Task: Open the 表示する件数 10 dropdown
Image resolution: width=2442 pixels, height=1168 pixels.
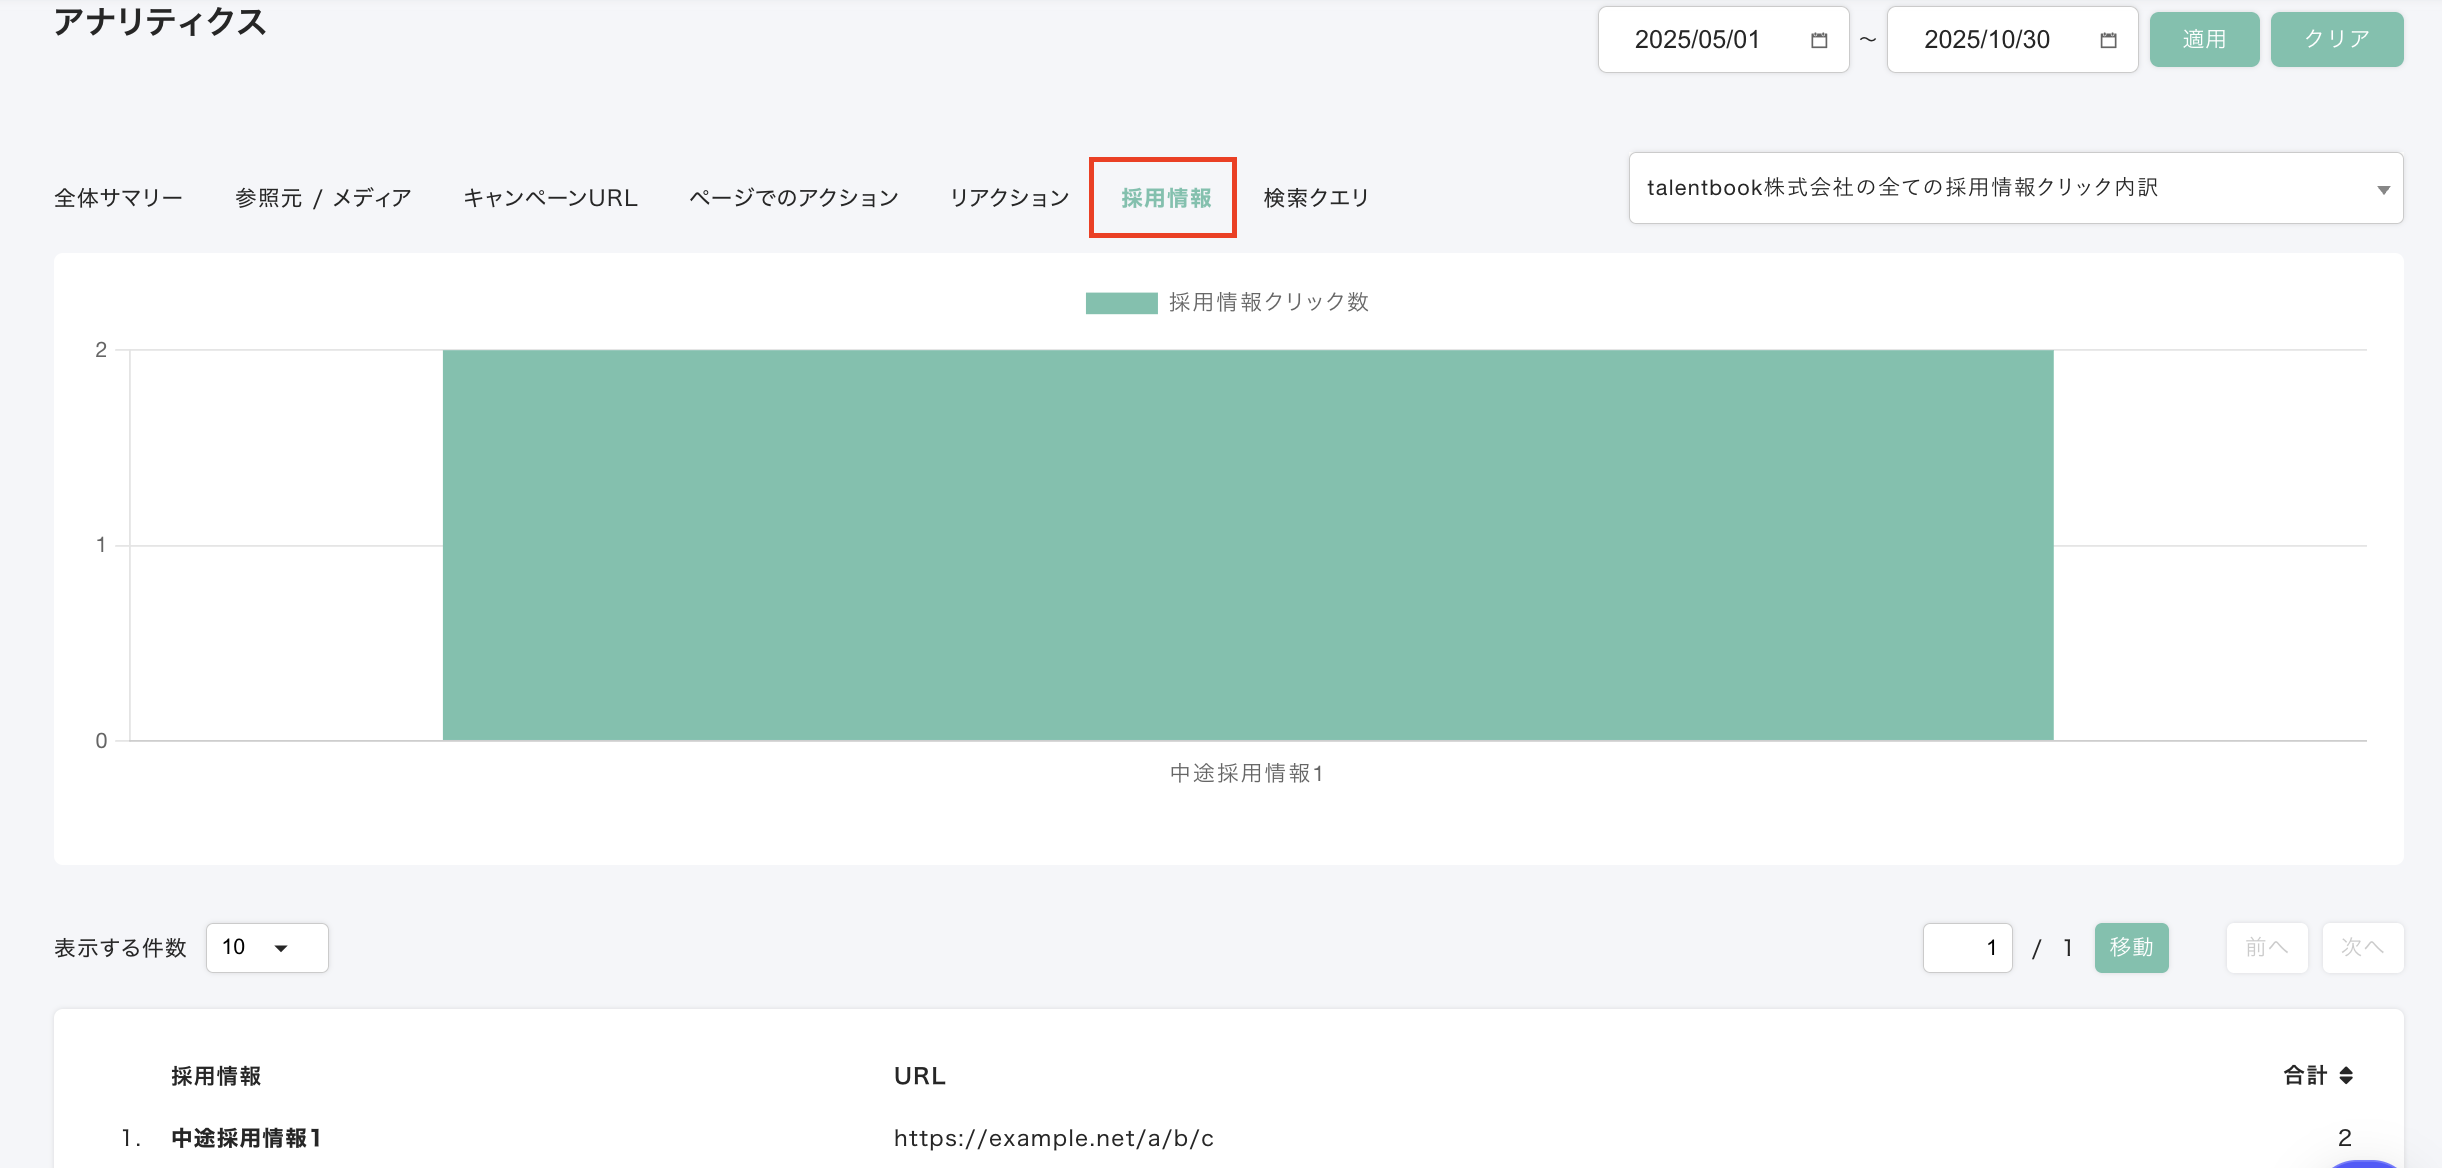Action: point(266,947)
